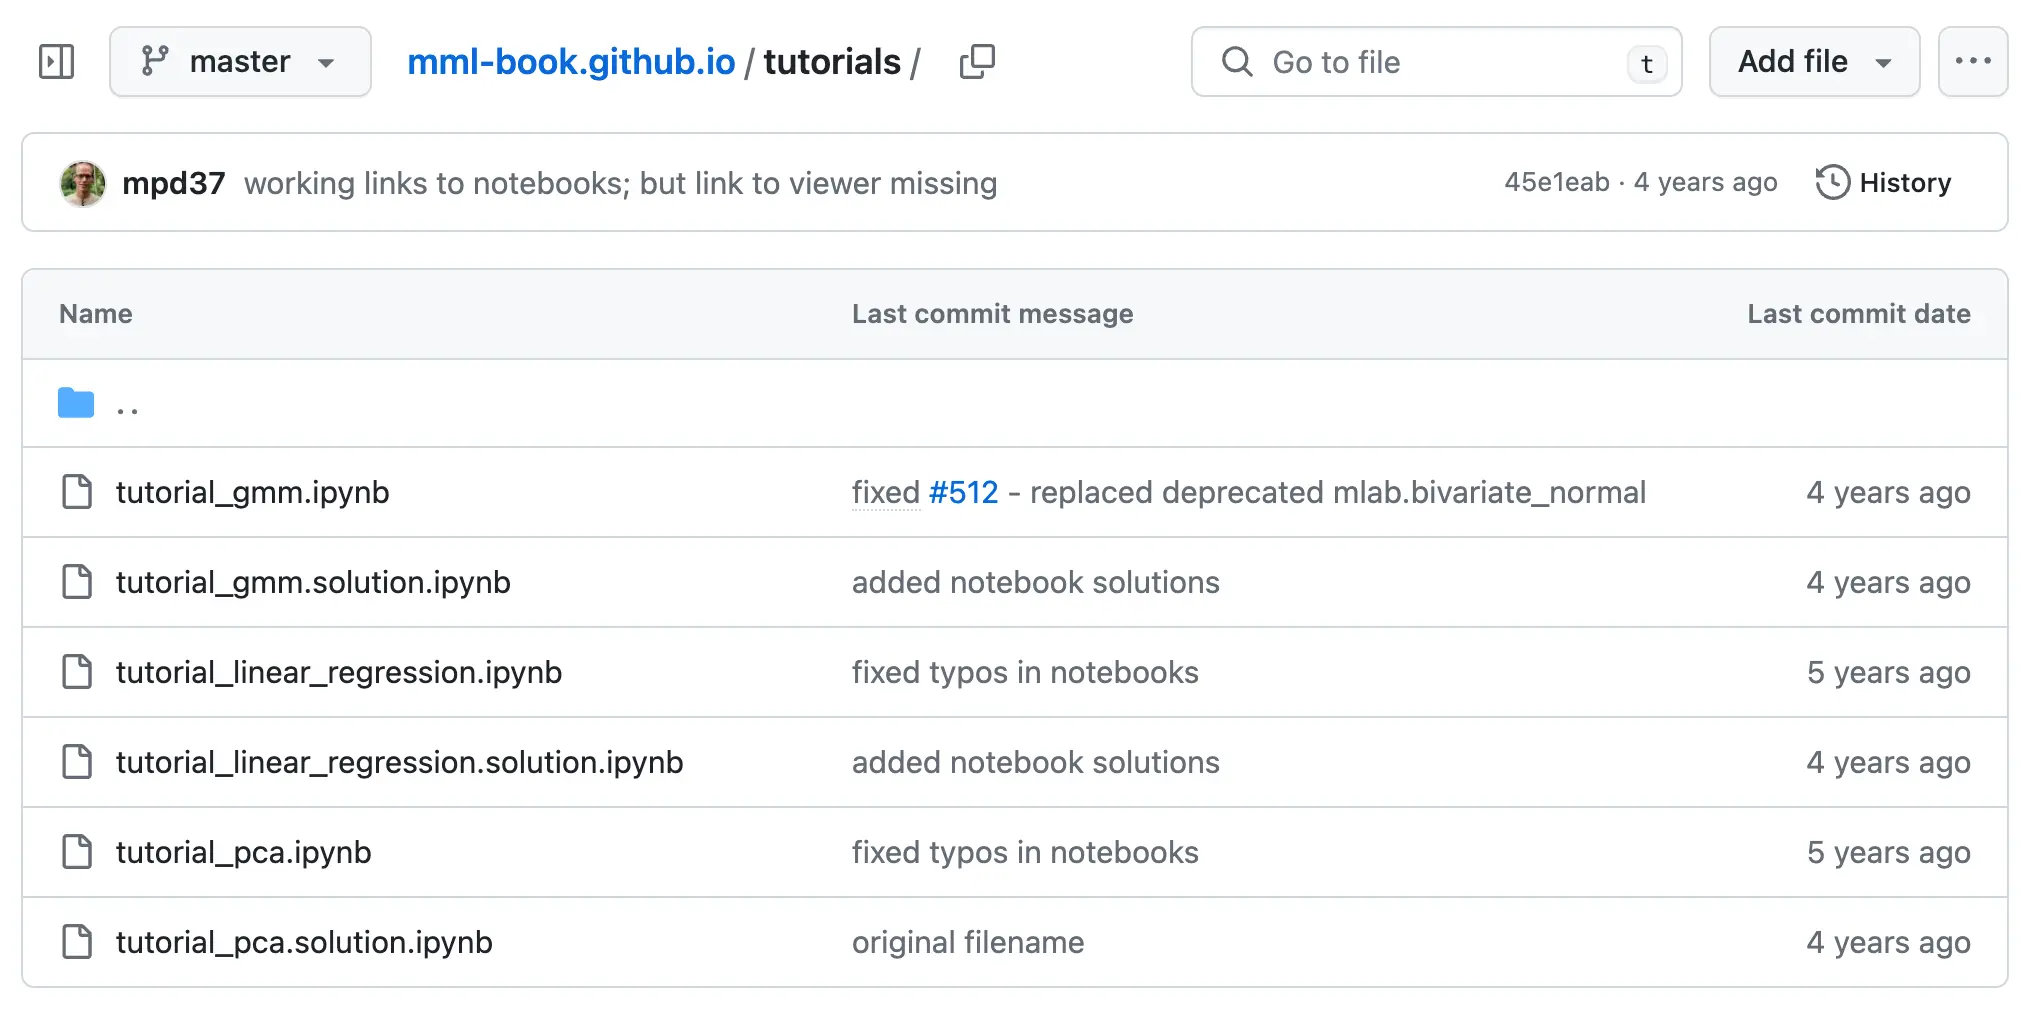Click the Last commit date column header
Screen dimensions: 2024x1022
[1859, 314]
